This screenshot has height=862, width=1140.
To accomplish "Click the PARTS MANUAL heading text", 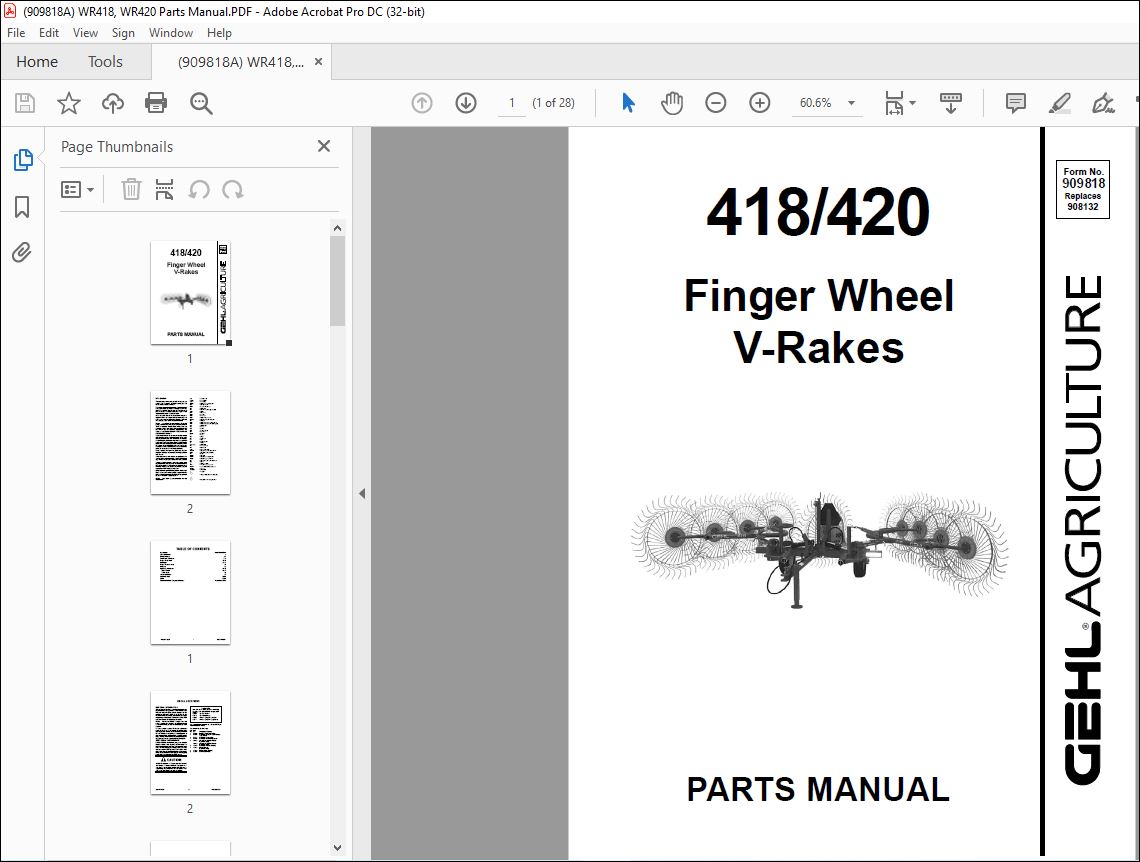I will click(818, 789).
